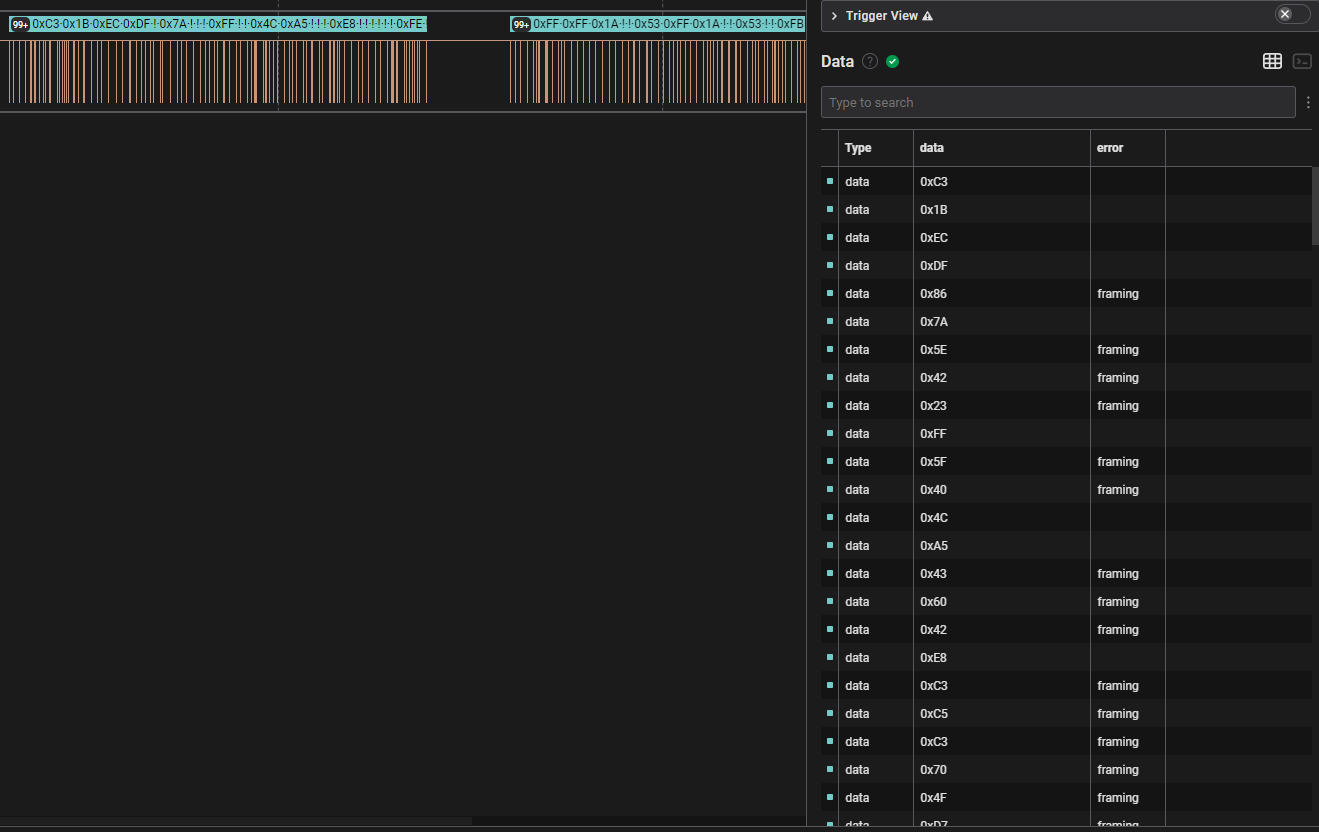Click the 0x4C decoded frame in waveform strip
Image resolution: width=1319 pixels, height=832 pixels.
263,24
